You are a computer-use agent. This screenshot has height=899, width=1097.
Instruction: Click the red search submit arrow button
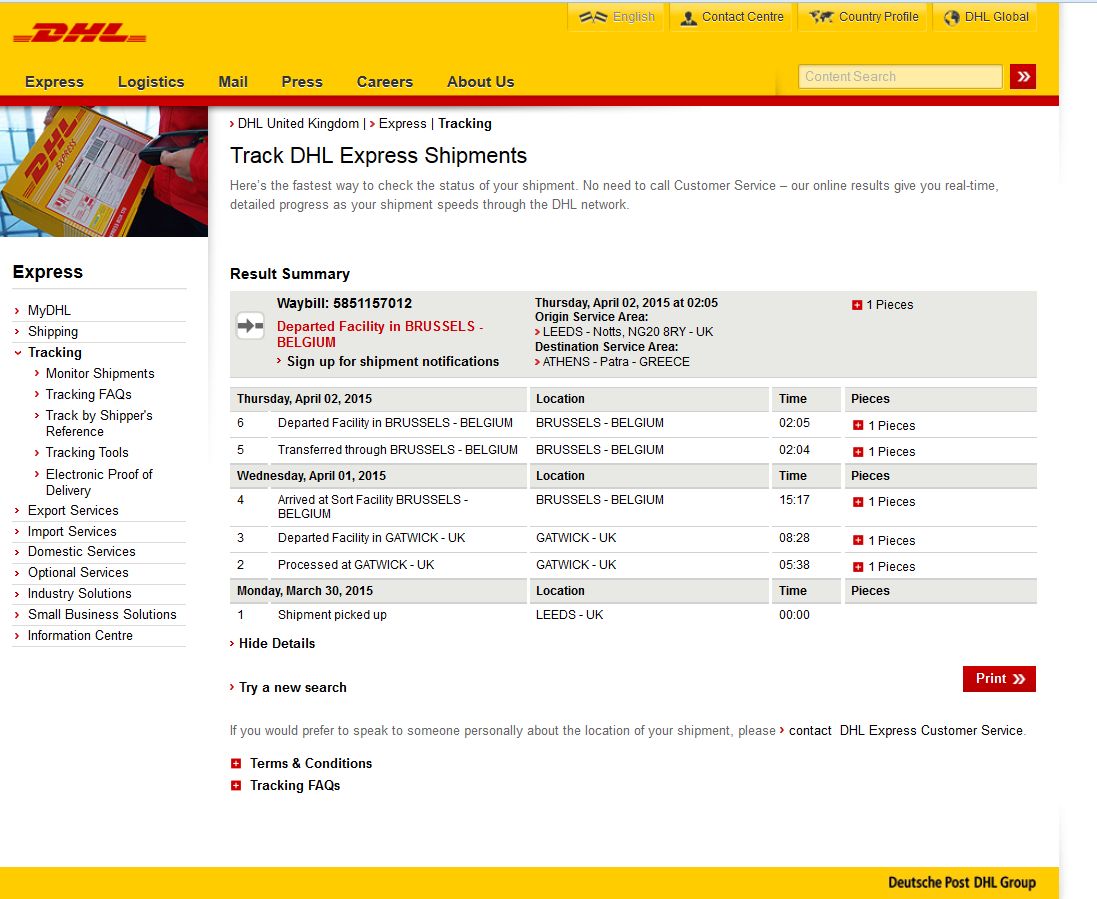(x=1023, y=76)
